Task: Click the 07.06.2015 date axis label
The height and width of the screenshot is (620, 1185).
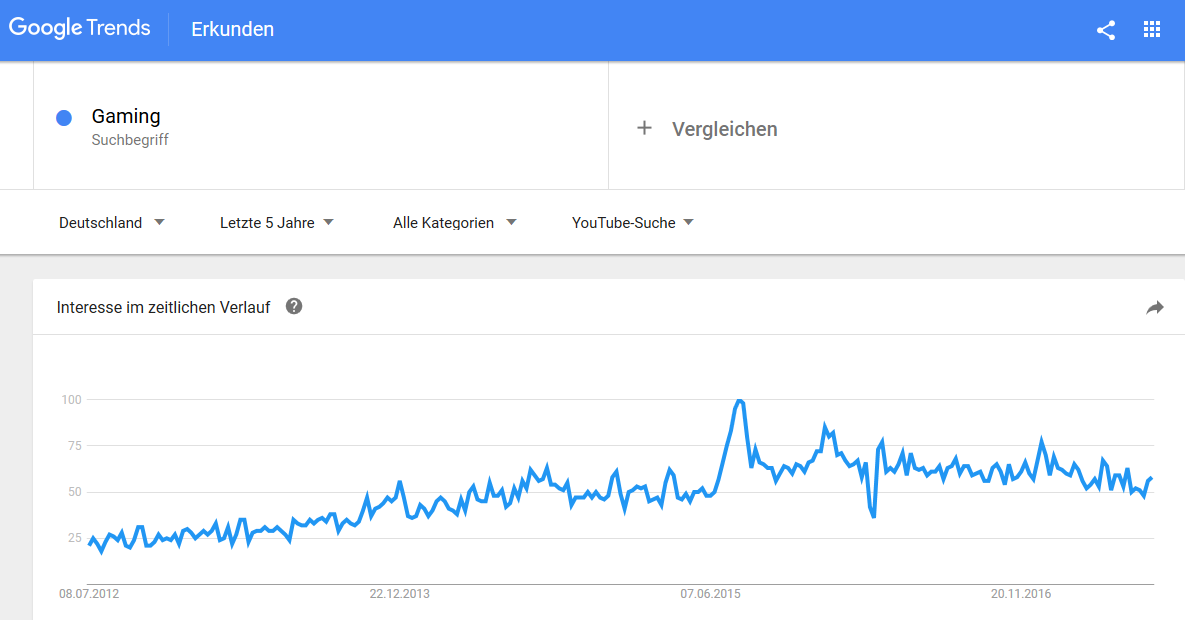Action: (x=711, y=594)
